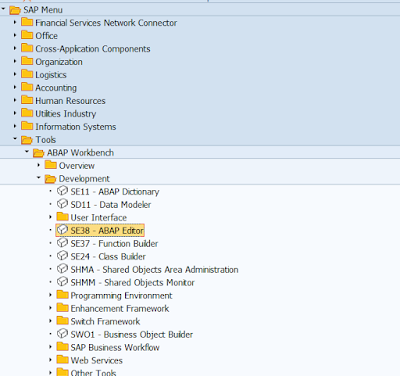Image resolution: width=400 pixels, height=376 pixels.
Task: Expand the Information Systems node arrow
Action: tap(15, 126)
